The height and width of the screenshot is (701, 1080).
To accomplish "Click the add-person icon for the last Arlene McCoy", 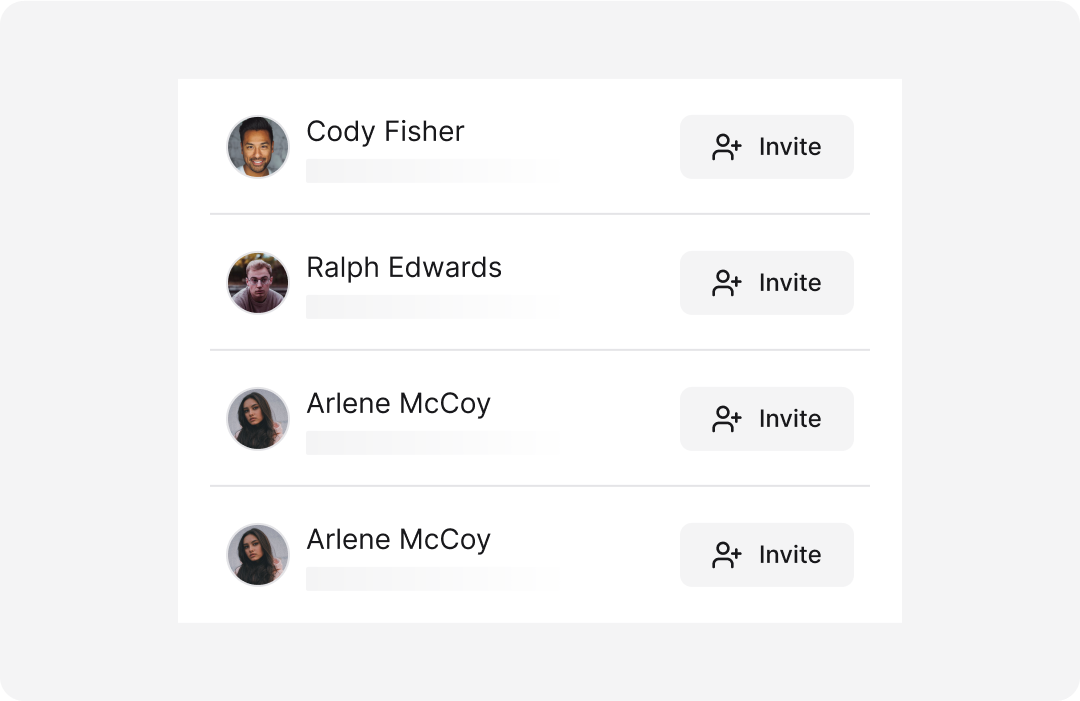I will [x=727, y=555].
